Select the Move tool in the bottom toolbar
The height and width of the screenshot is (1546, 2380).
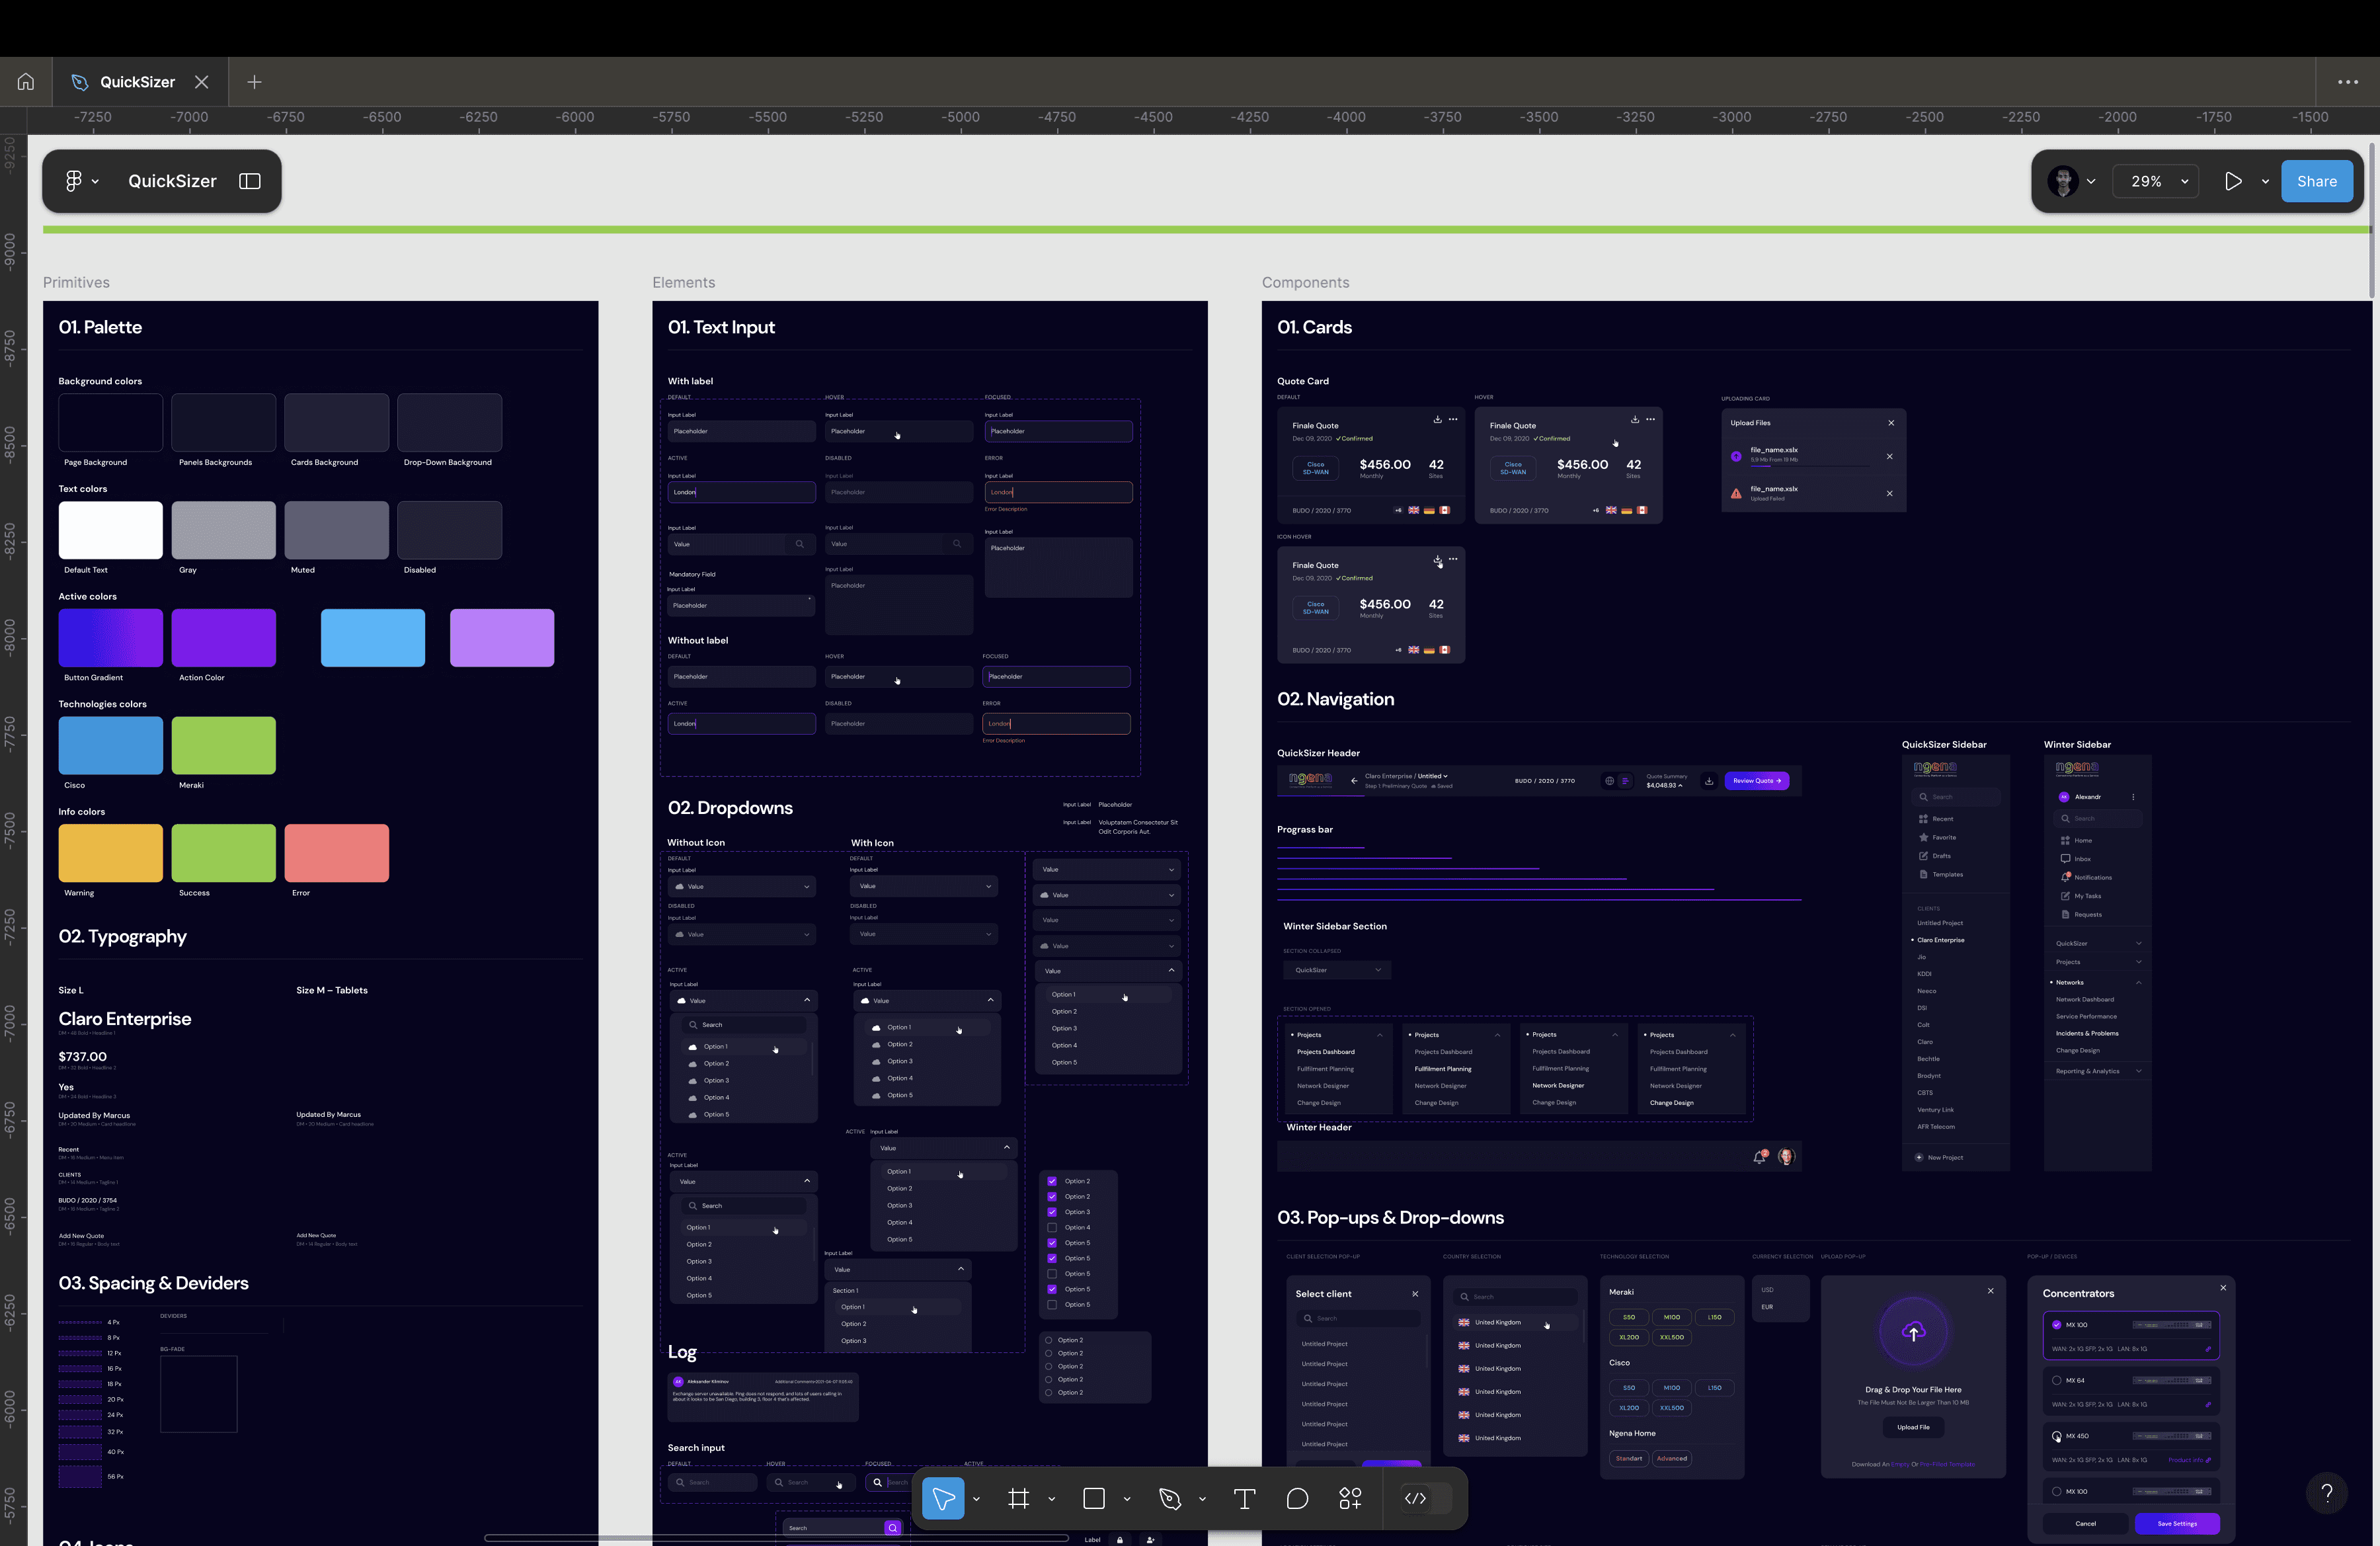click(x=943, y=1498)
